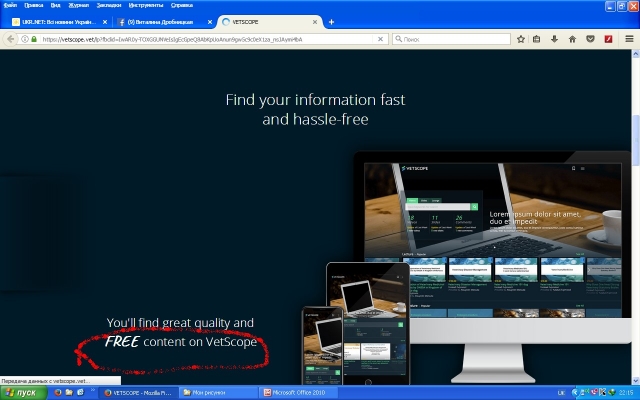Bookmark this page with the star icon

(521, 39)
